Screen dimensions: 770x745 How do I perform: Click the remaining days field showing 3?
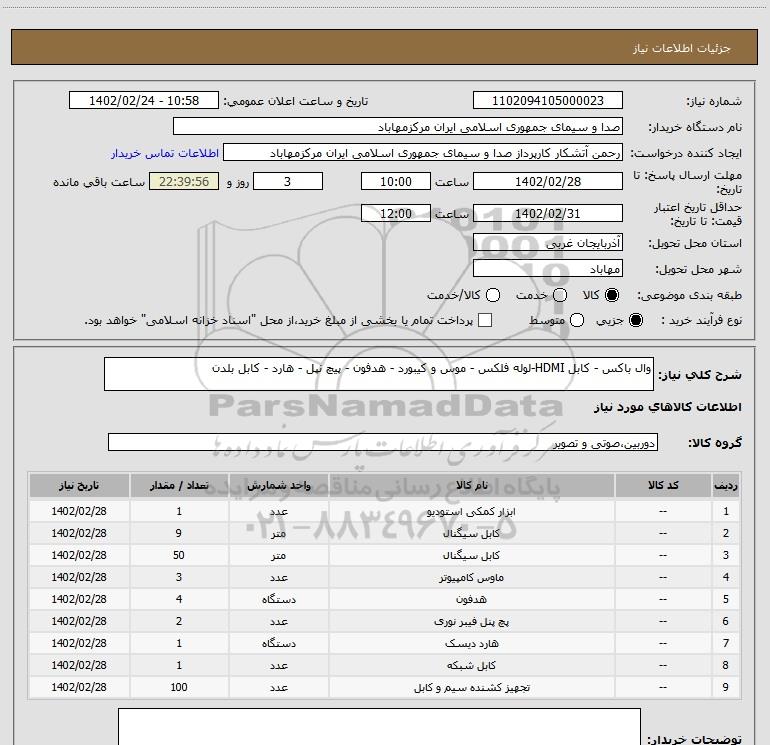(288, 181)
